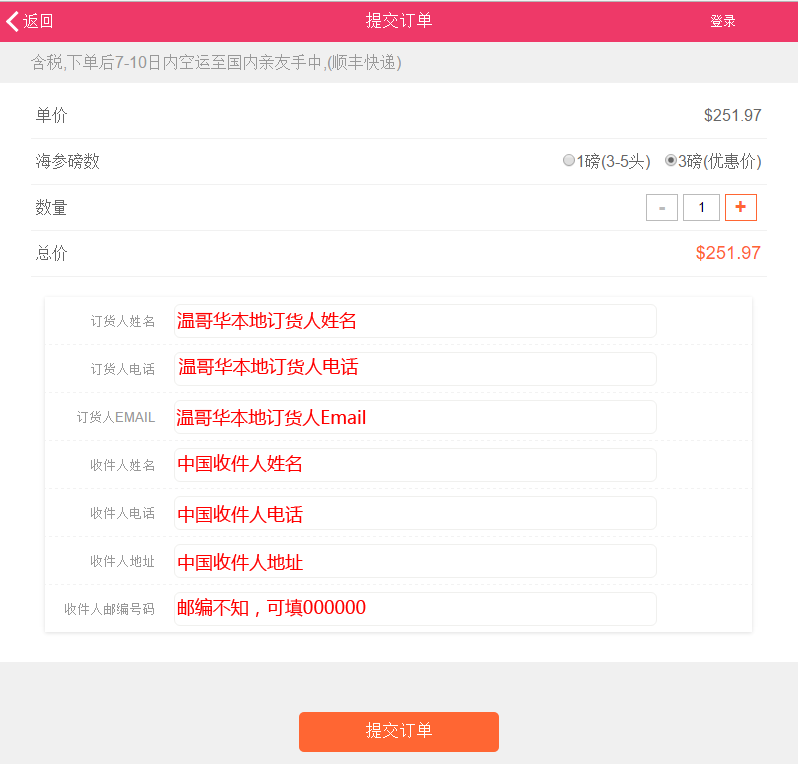Click the 收件人姓名 input field
This screenshot has height=764, width=798.
pos(415,465)
